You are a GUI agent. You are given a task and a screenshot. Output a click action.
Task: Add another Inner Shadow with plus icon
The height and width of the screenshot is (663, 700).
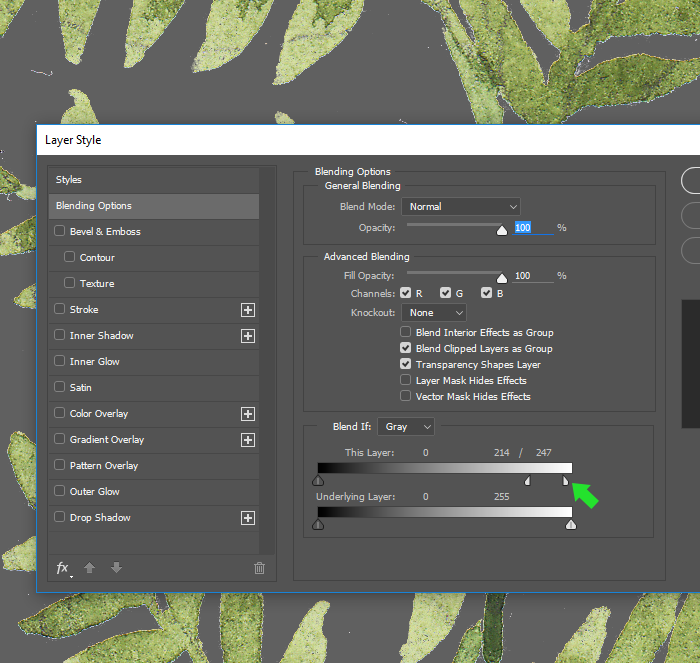(248, 336)
